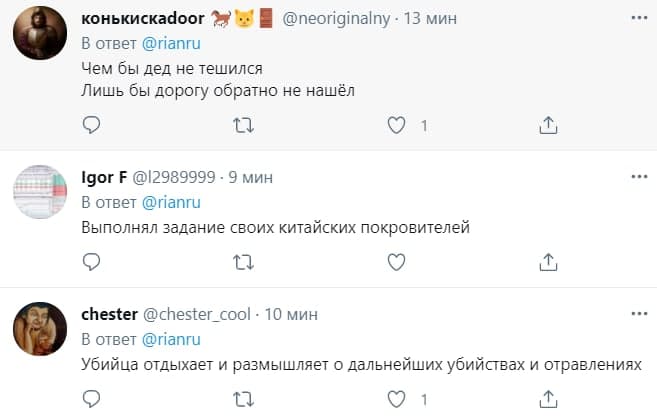This screenshot has height=416, width=657.
Task: Reply to Igor F's tweet
Action: tap(91, 262)
